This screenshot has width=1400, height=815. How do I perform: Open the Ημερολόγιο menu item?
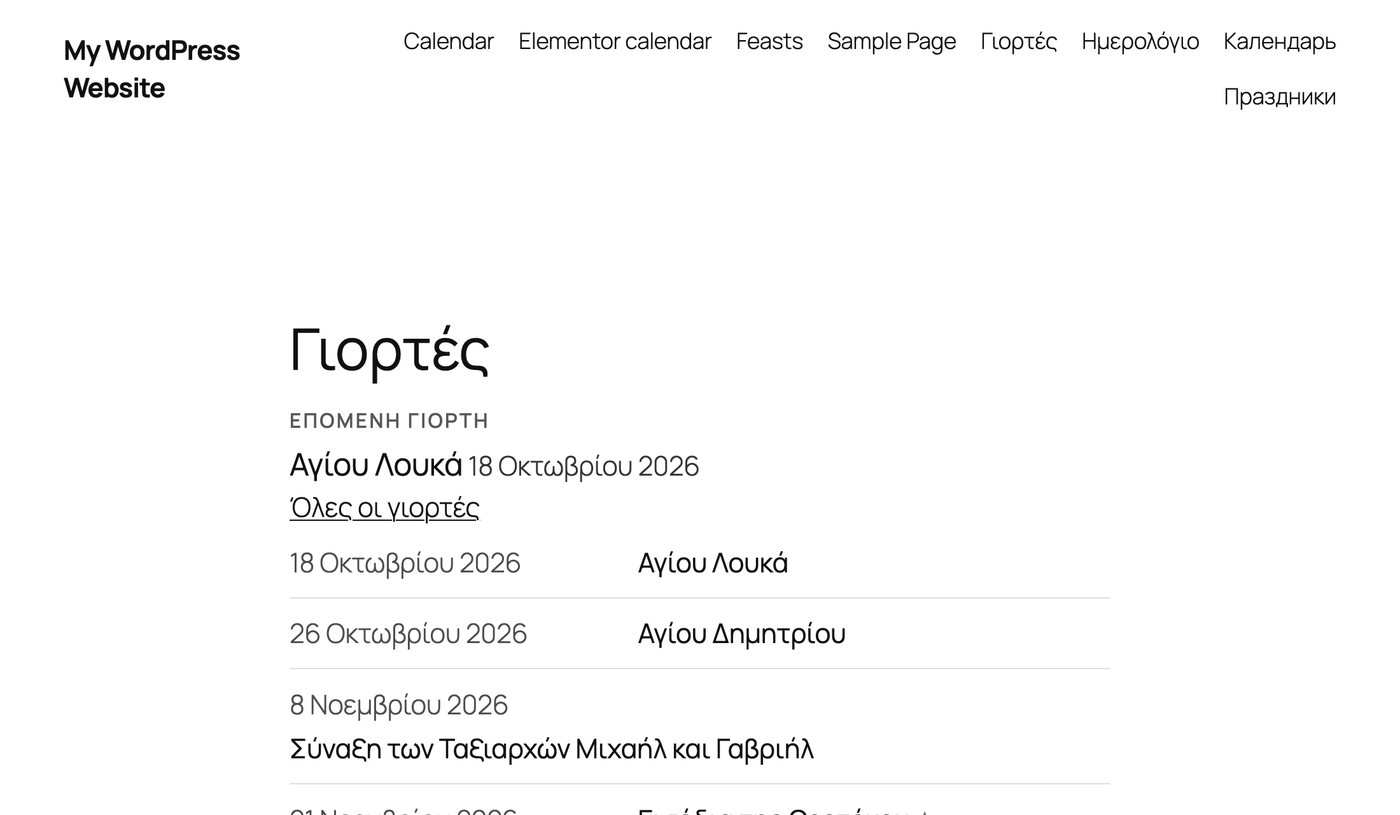point(1140,41)
